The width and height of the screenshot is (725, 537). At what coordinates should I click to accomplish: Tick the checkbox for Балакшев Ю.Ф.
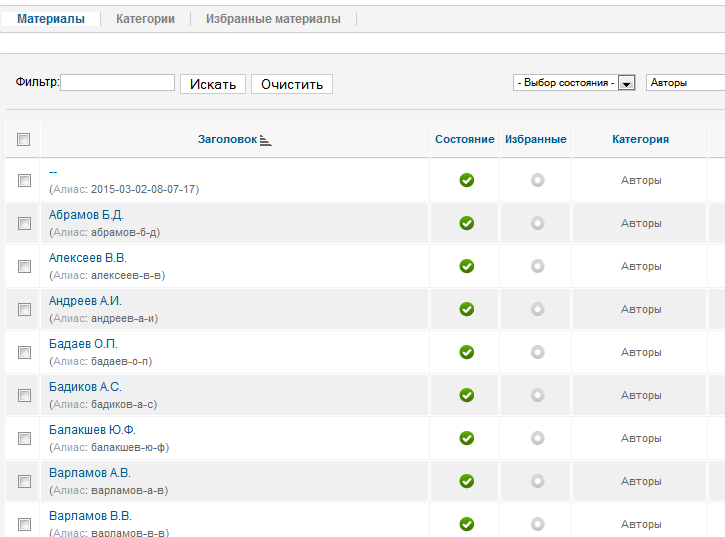pos(25,438)
